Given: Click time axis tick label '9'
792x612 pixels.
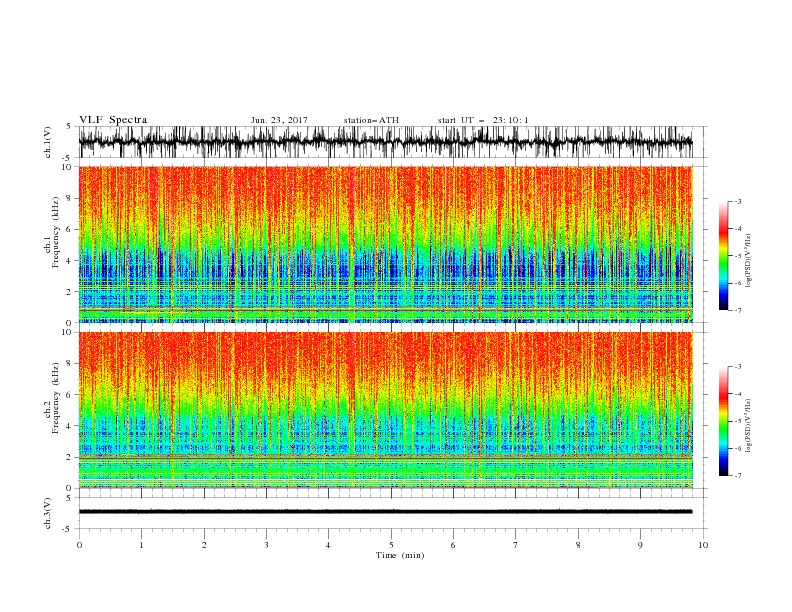Looking at the screenshot, I should point(640,545).
